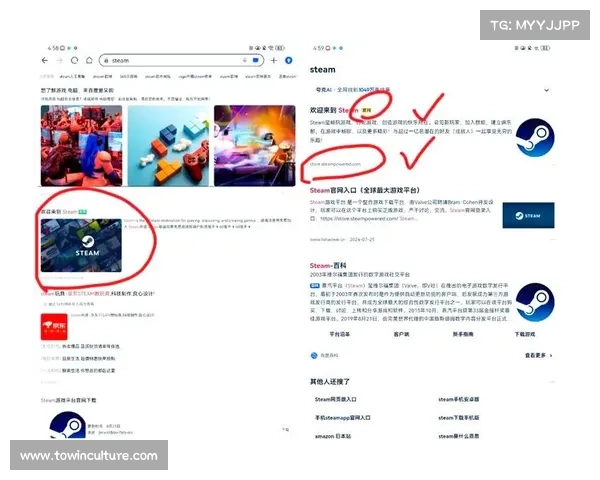The width and height of the screenshot is (600, 480).
Task: Select the tab between 客户端 and 下载游戏
Action: [x=463, y=334]
